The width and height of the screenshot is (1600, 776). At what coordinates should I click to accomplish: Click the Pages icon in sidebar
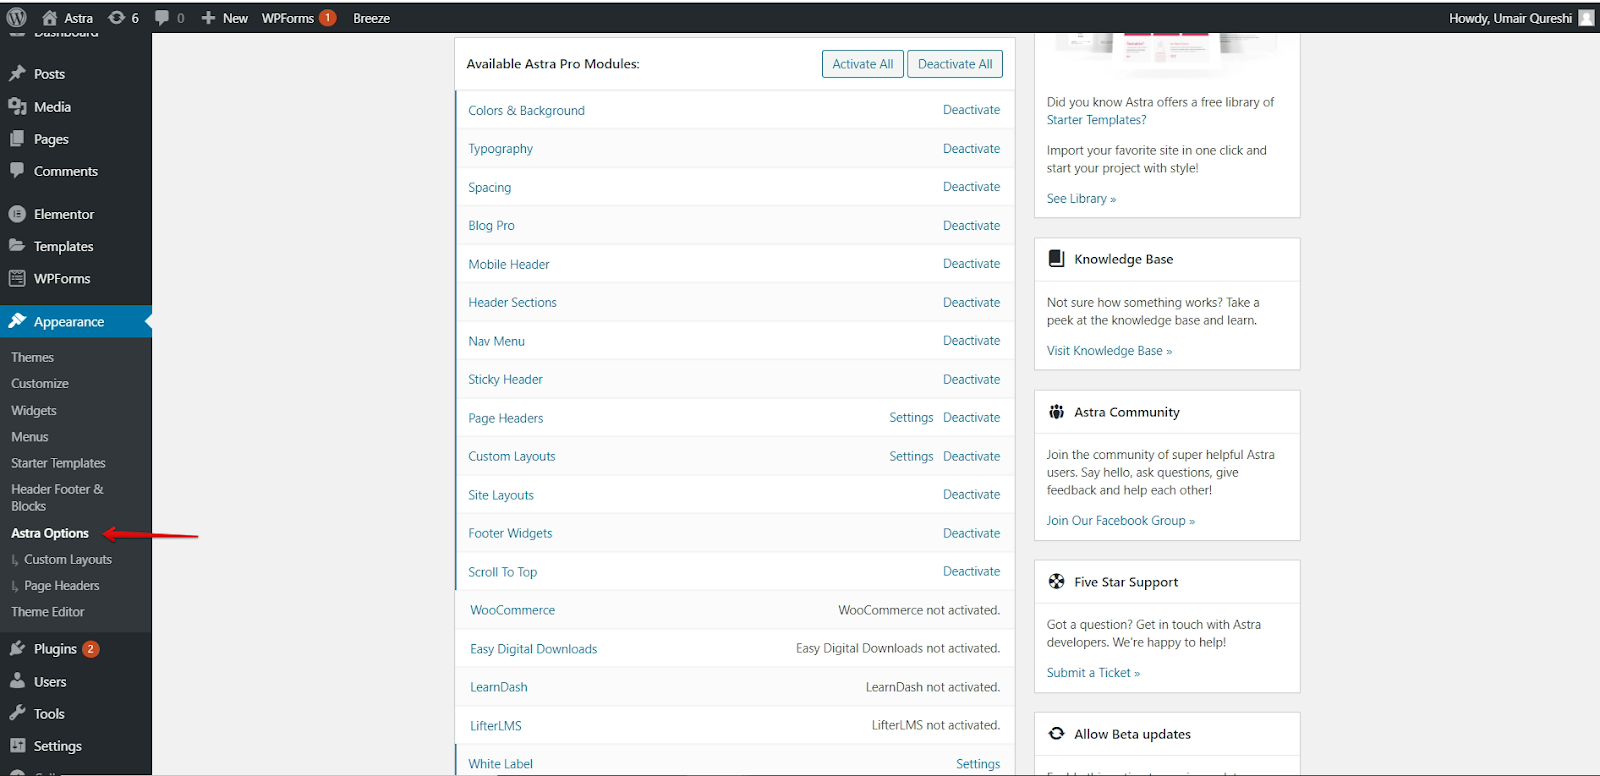(17, 139)
